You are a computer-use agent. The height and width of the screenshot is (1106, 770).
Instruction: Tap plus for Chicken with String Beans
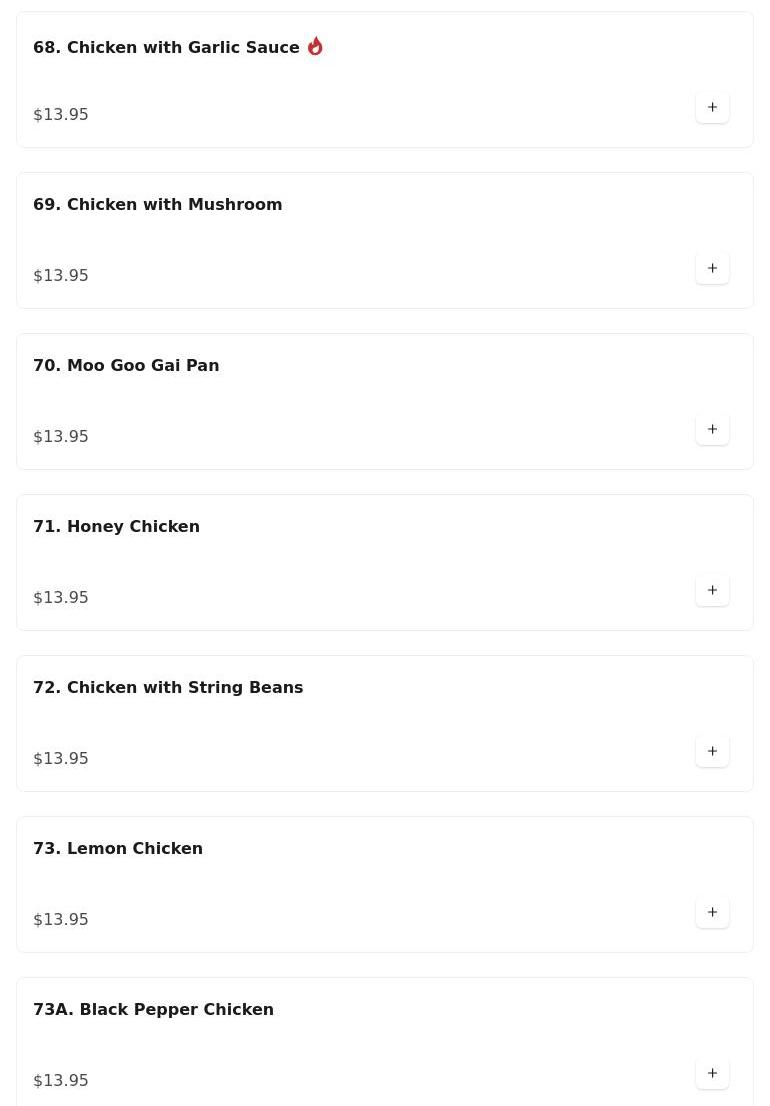tap(712, 751)
